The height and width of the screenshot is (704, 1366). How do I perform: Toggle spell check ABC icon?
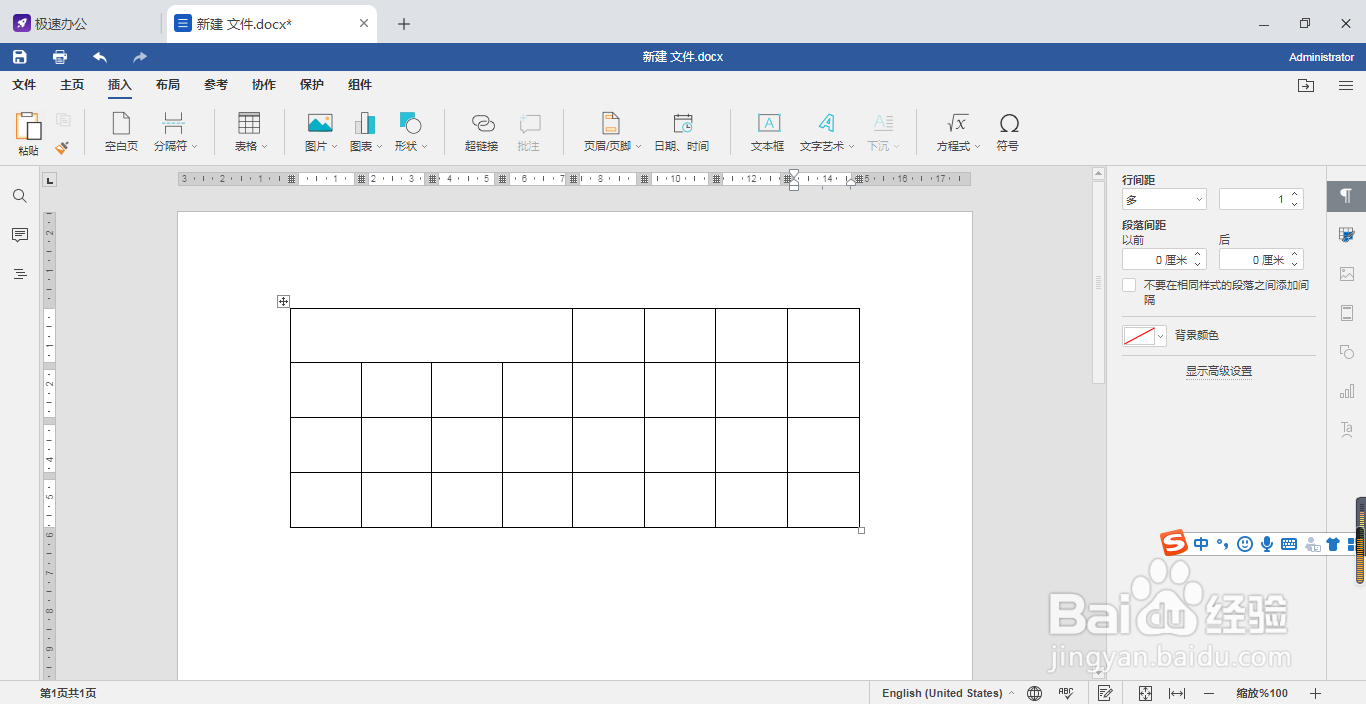(1066, 693)
